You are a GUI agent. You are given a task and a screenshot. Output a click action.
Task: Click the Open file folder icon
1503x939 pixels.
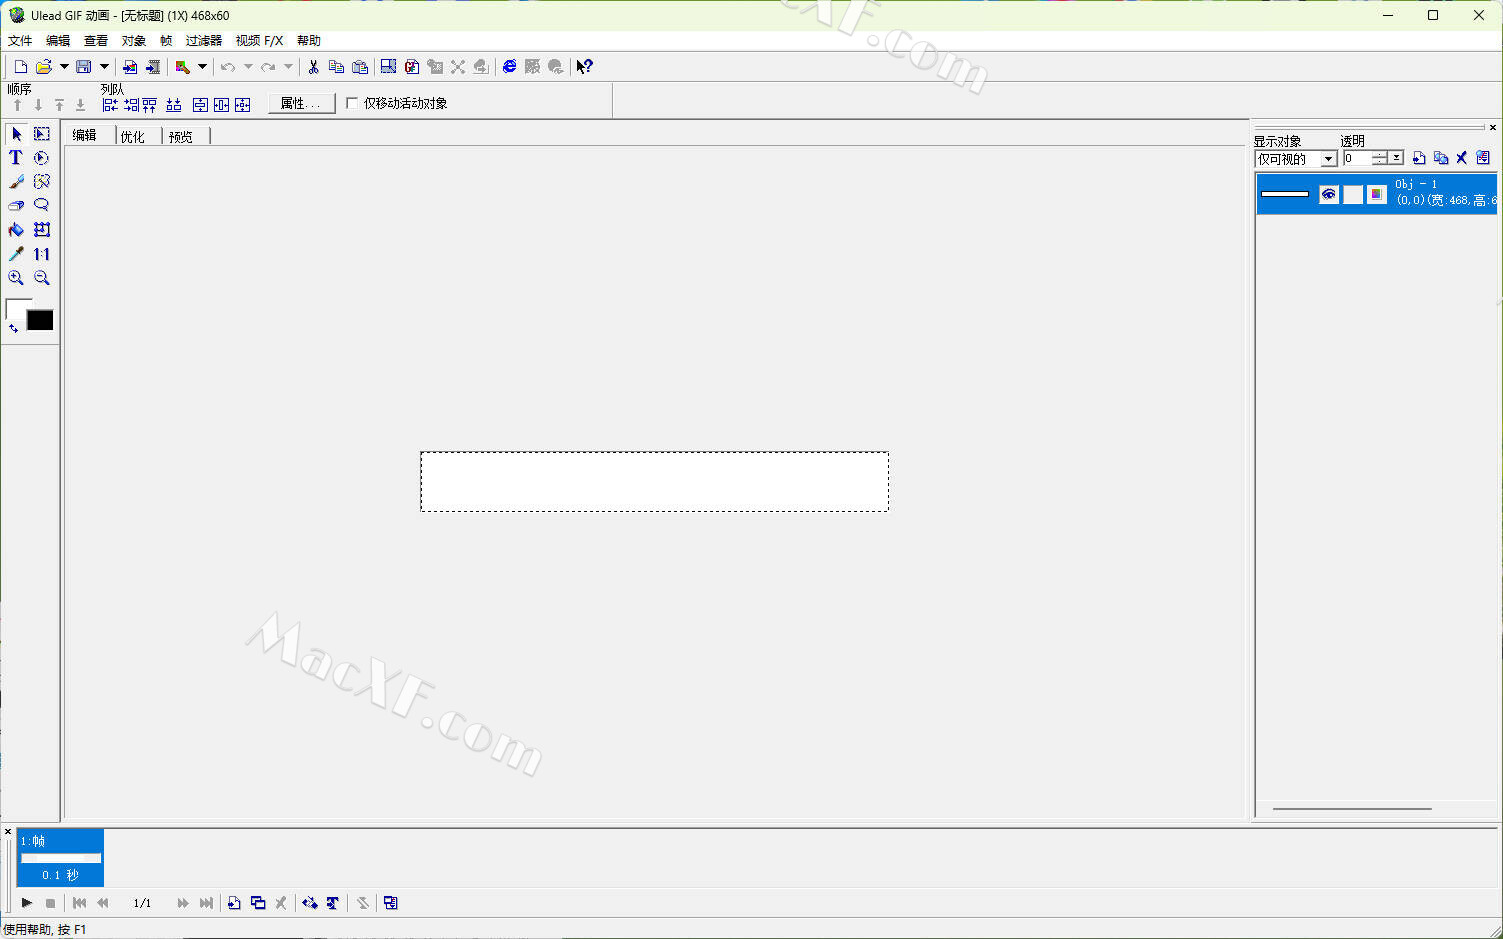click(43, 67)
